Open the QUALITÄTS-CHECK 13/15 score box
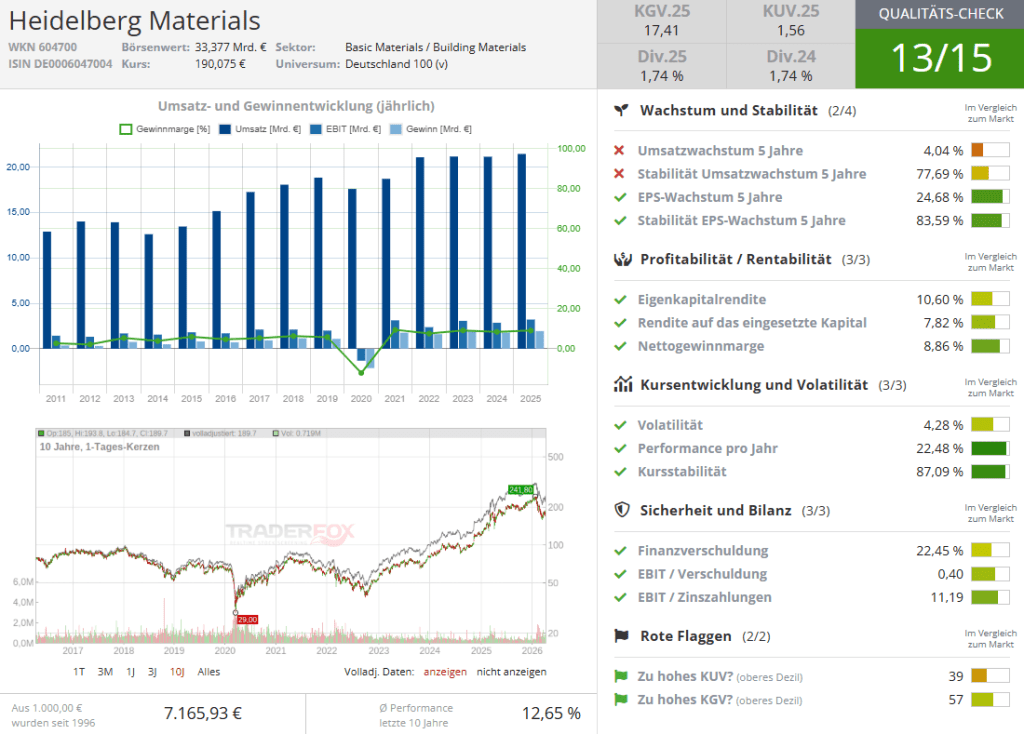 click(x=939, y=45)
